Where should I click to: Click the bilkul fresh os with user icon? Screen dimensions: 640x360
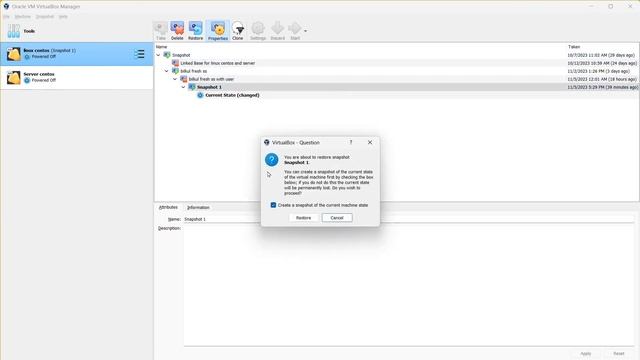[184, 79]
